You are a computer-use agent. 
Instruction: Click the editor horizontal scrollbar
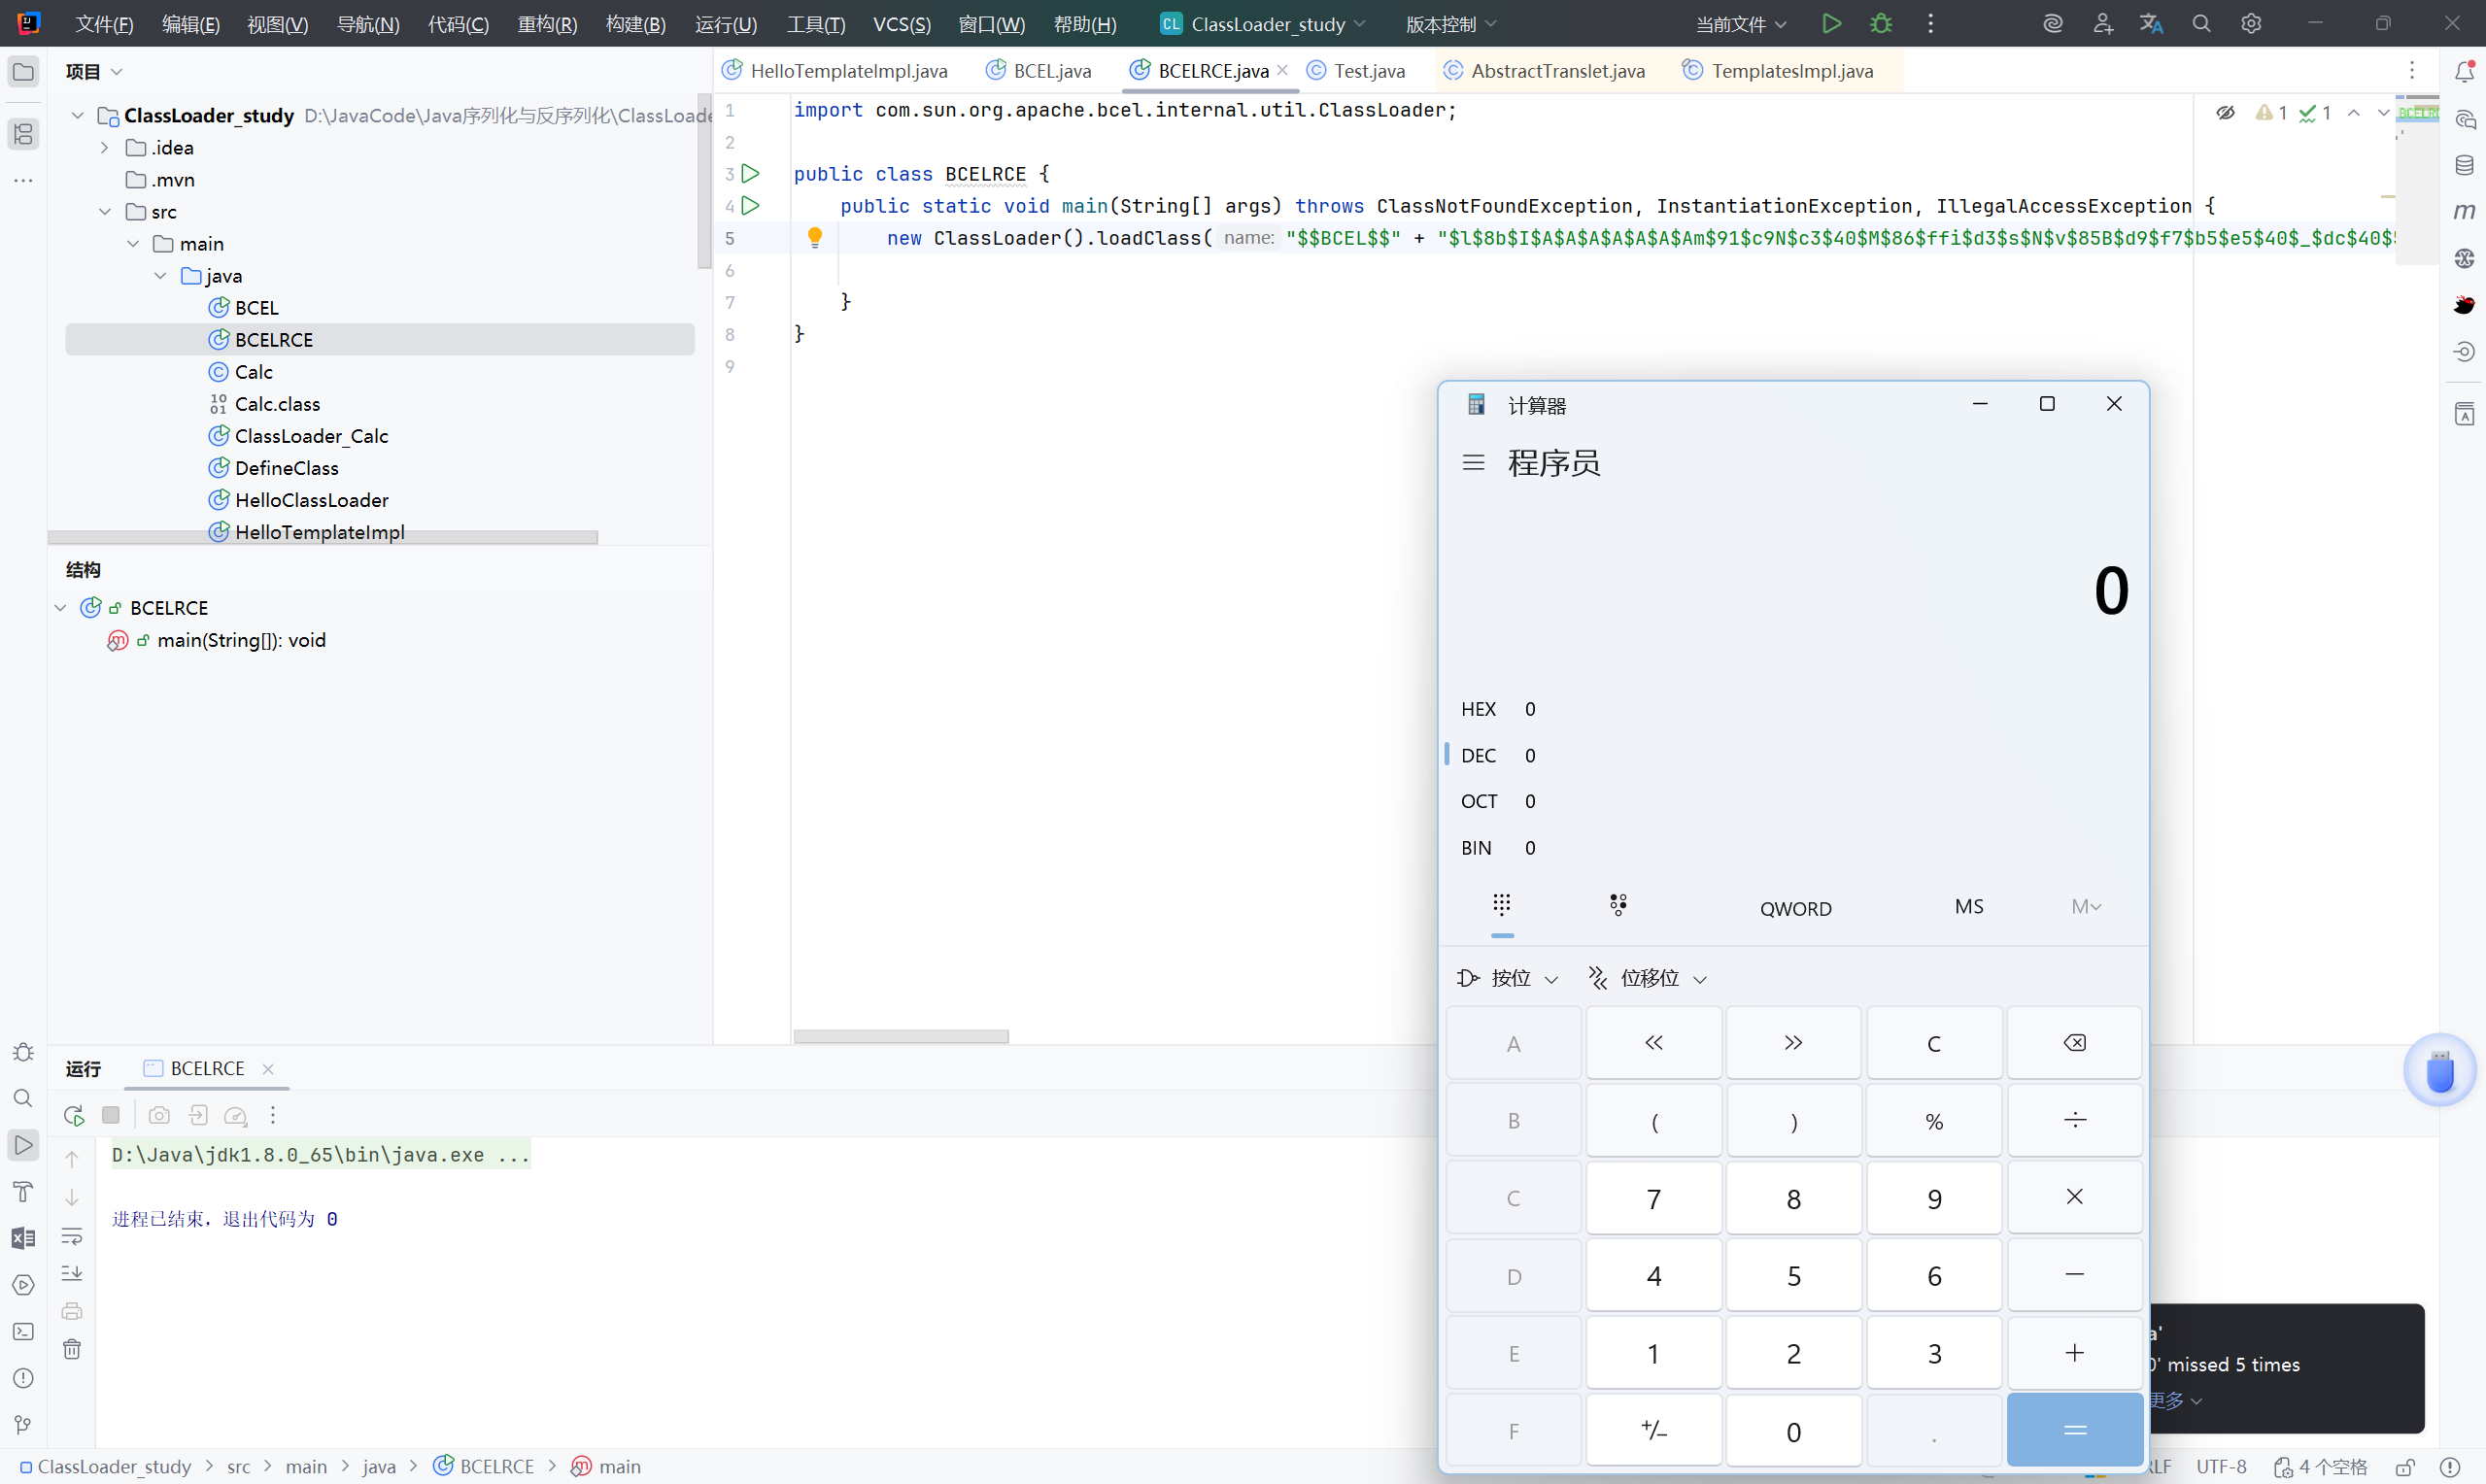coord(900,1036)
